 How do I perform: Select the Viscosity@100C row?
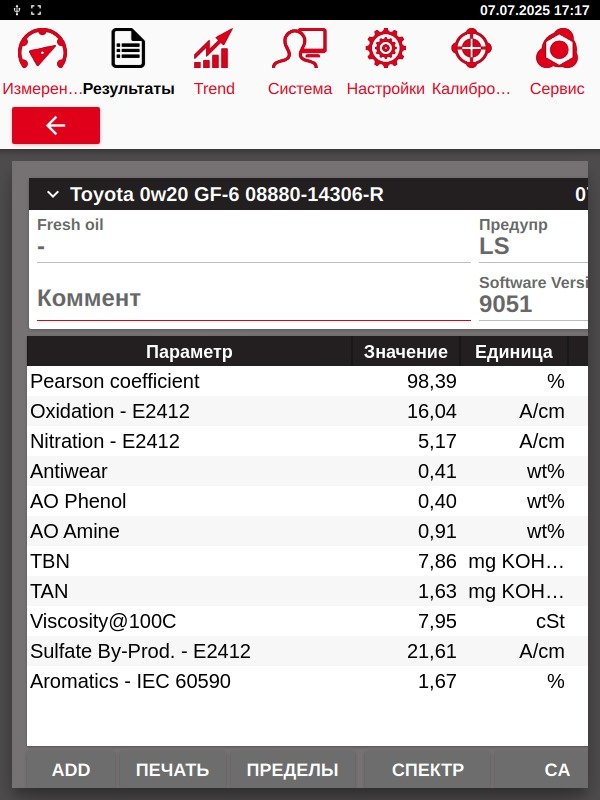click(307, 621)
